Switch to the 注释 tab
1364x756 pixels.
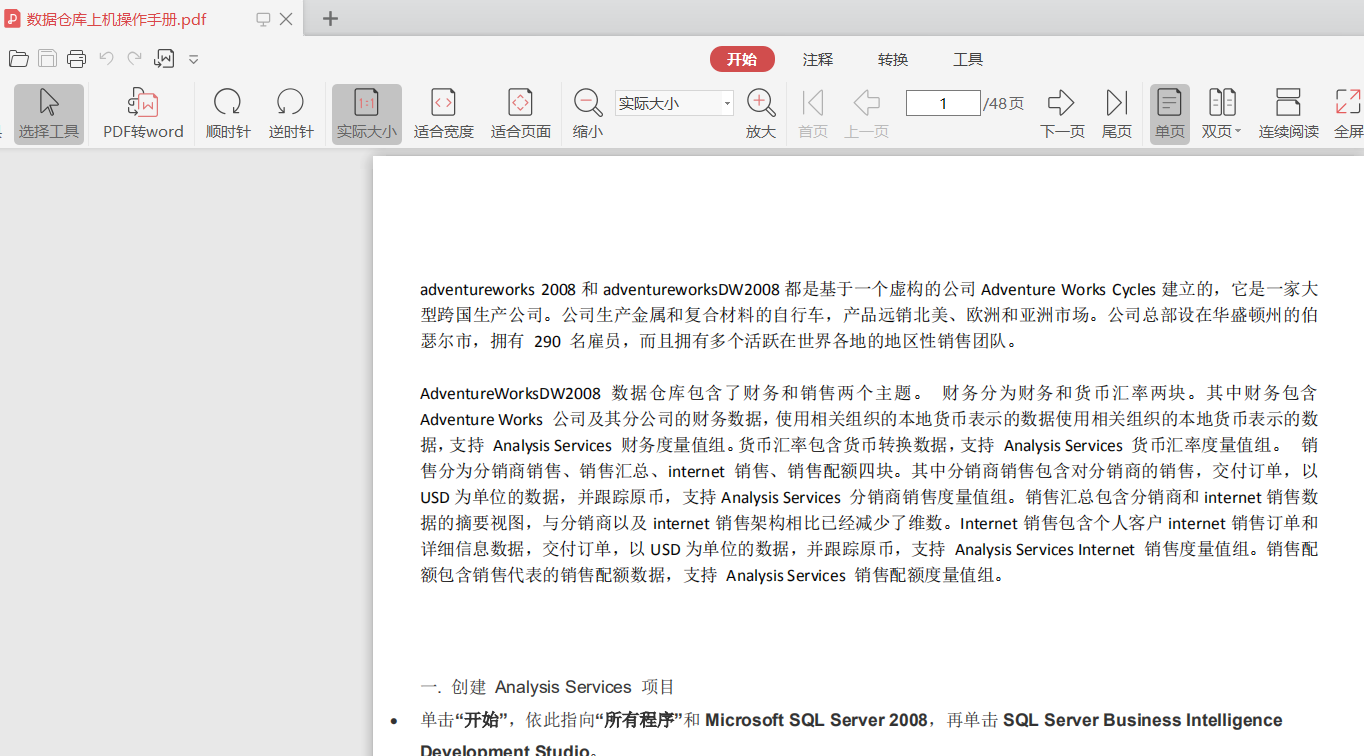[x=817, y=60]
